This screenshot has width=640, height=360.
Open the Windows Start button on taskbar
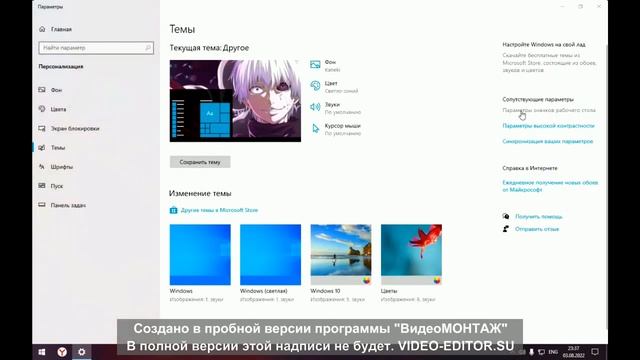click(42, 352)
